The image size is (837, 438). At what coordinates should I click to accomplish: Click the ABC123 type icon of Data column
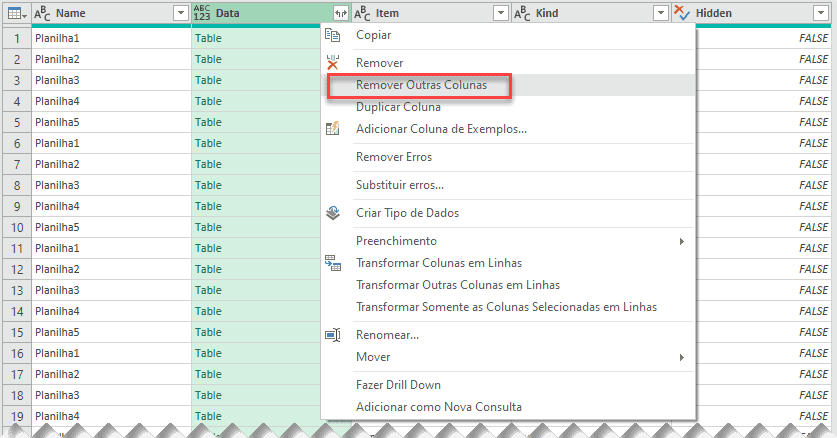click(x=202, y=13)
